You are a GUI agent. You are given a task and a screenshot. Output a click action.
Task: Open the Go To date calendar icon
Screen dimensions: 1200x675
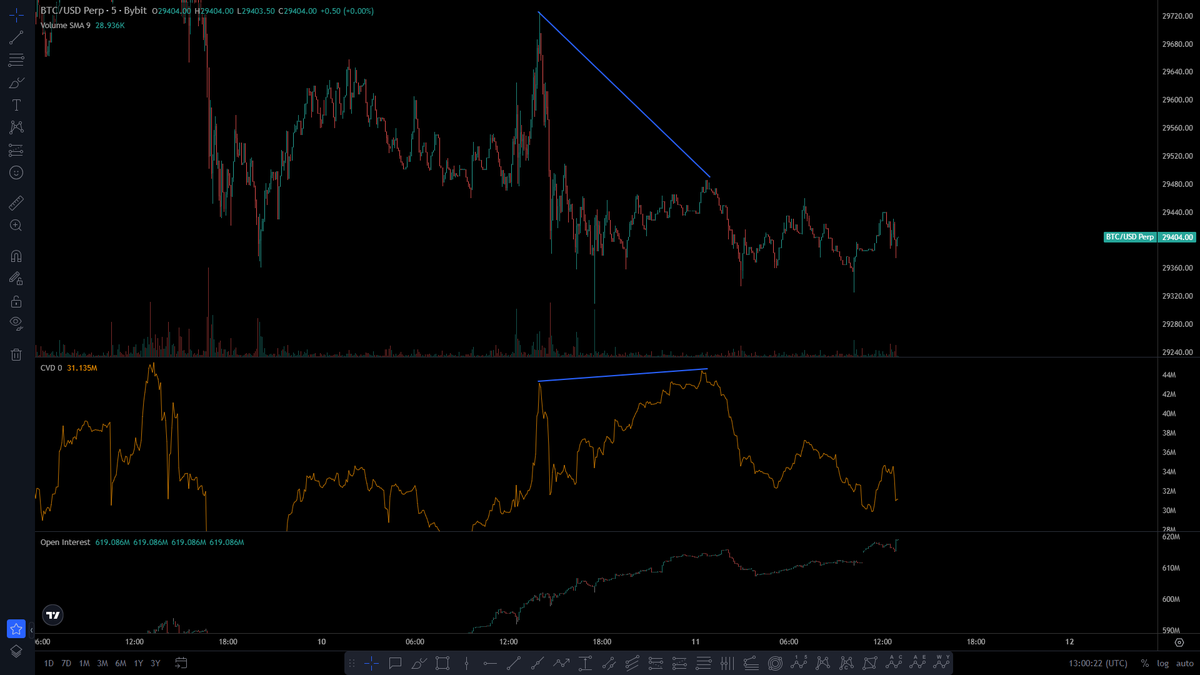(181, 663)
